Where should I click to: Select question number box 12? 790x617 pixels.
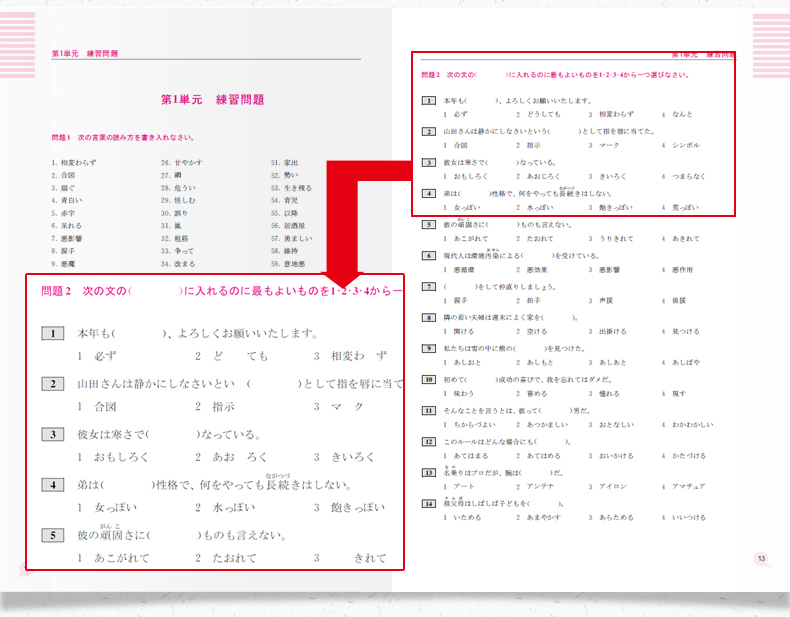click(428, 441)
